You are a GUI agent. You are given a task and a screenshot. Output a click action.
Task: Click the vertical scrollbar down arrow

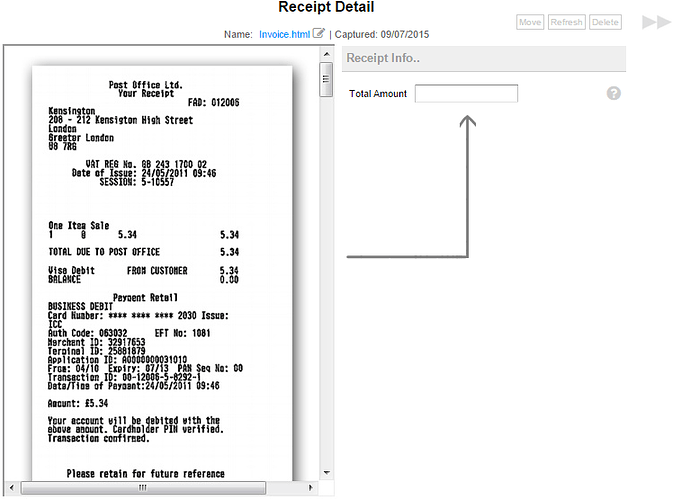325,473
